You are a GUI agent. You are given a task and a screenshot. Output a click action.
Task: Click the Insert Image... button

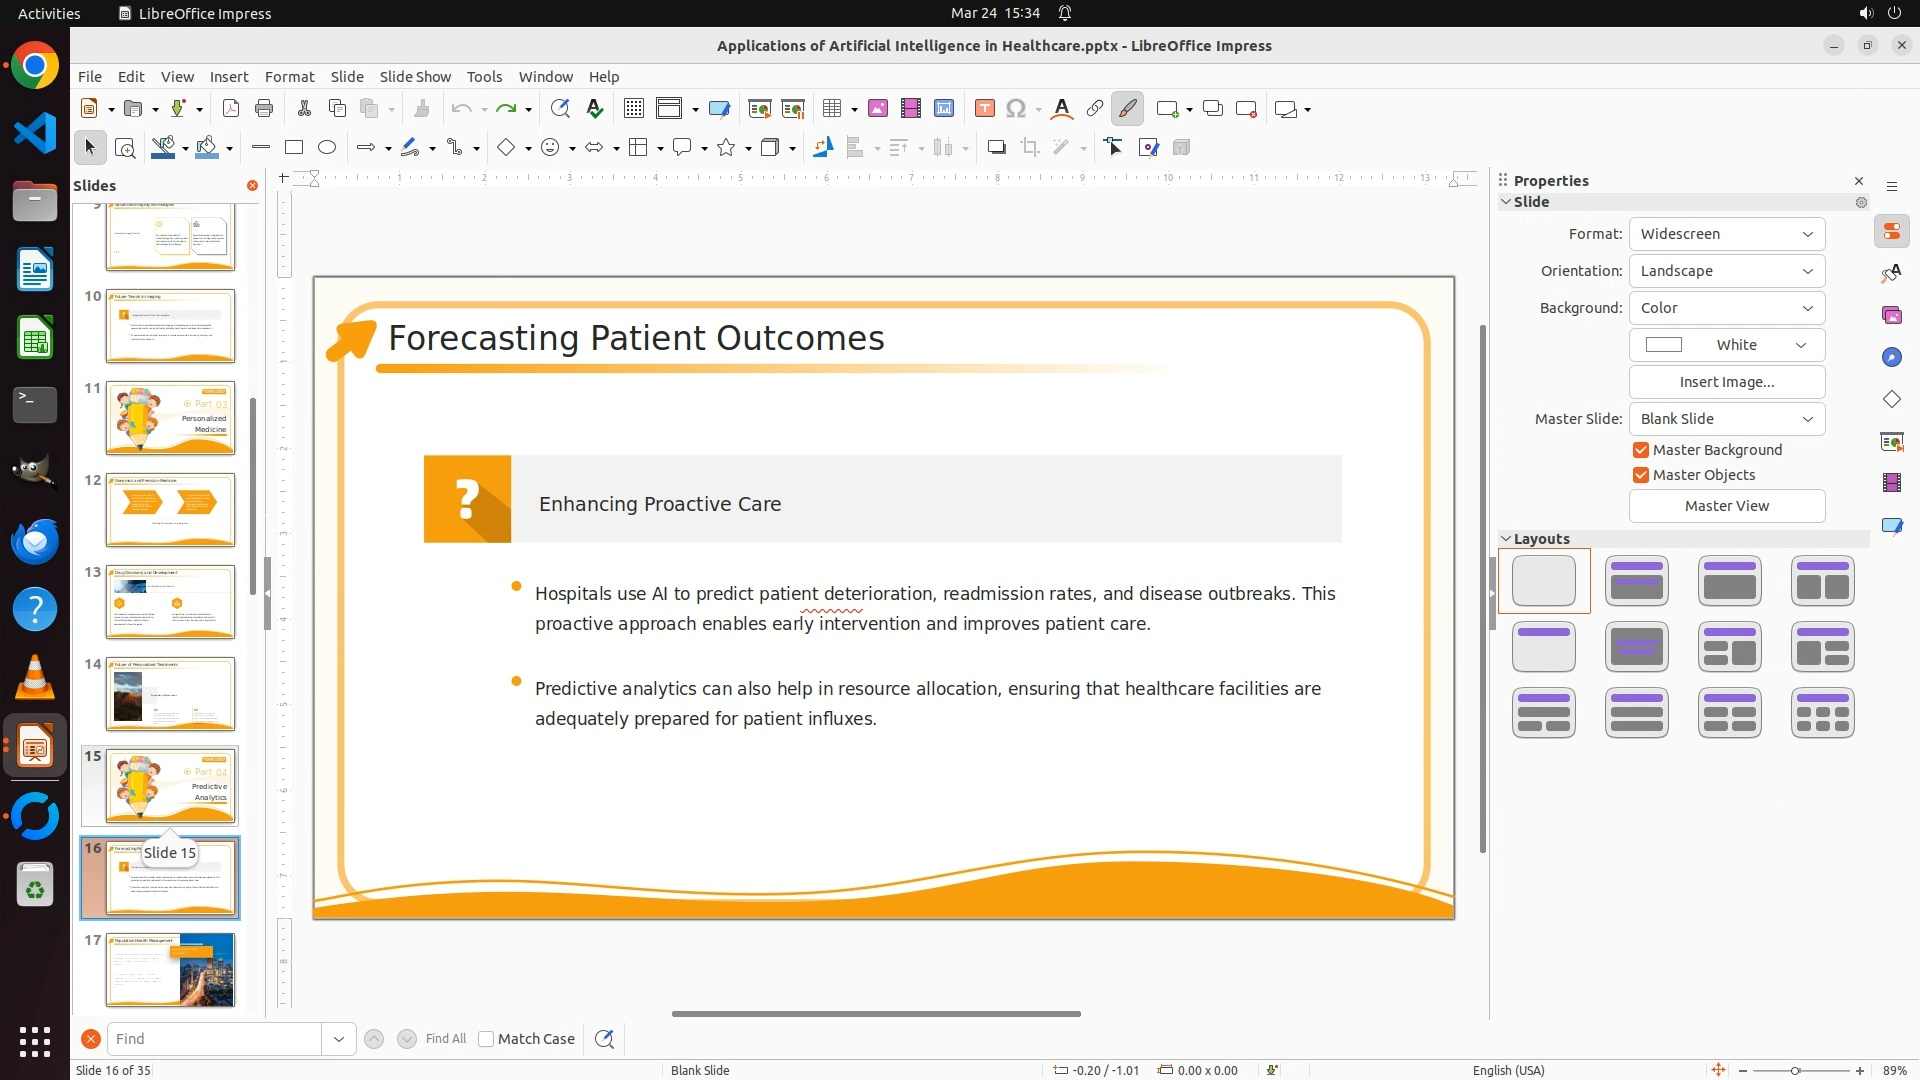click(1726, 382)
